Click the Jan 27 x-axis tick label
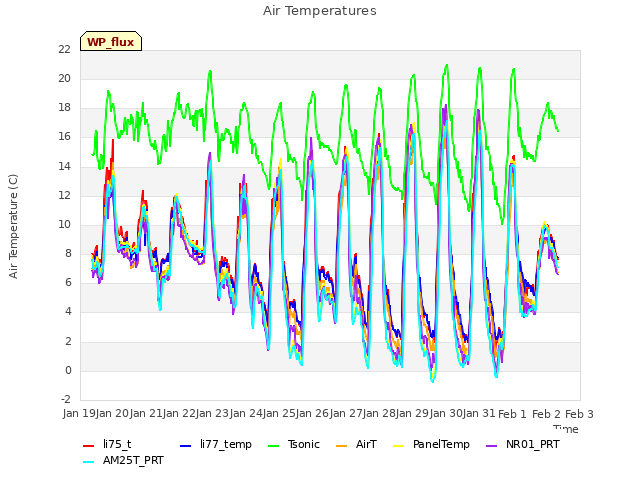 click(x=347, y=413)
